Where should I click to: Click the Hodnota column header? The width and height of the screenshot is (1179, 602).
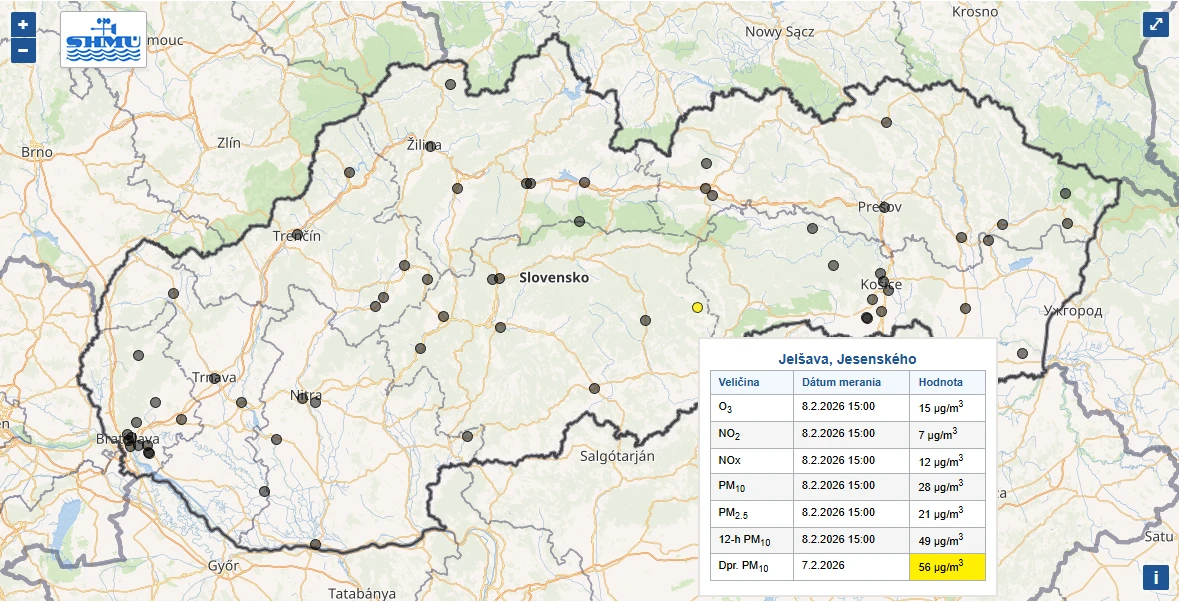point(940,382)
